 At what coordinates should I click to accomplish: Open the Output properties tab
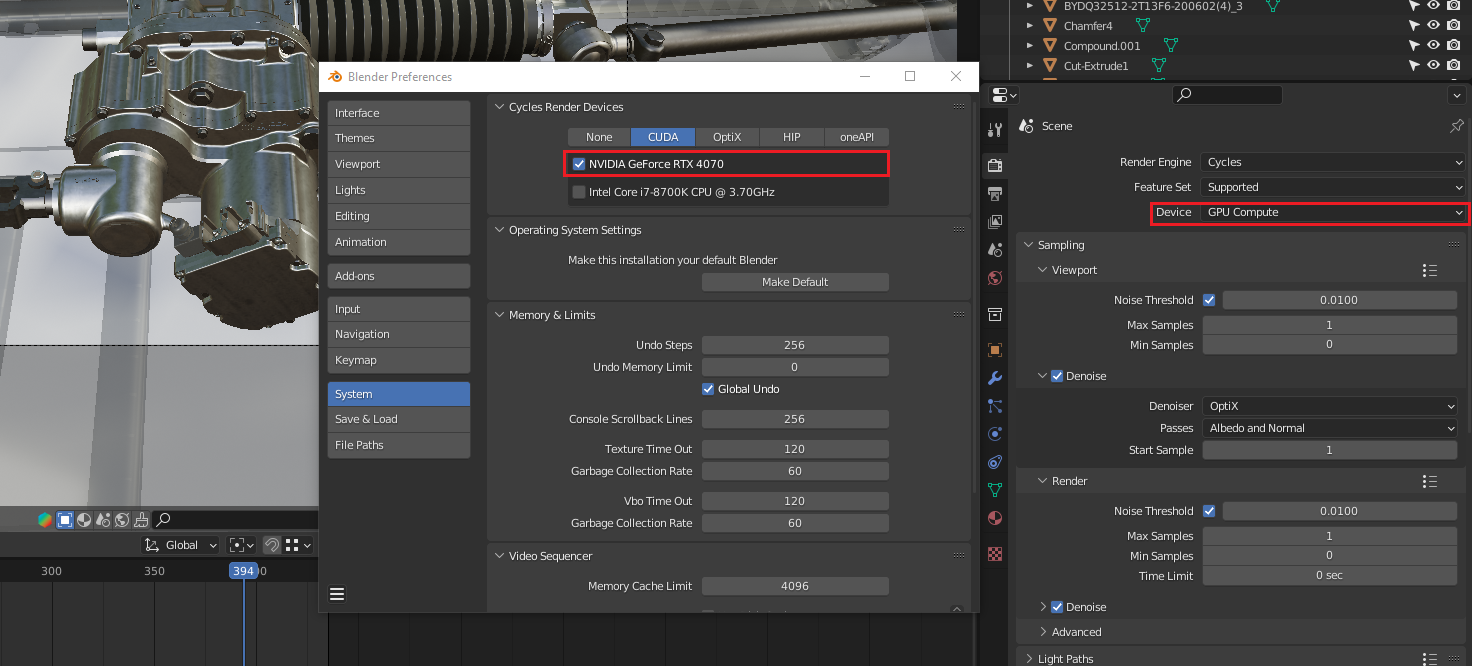(x=995, y=193)
